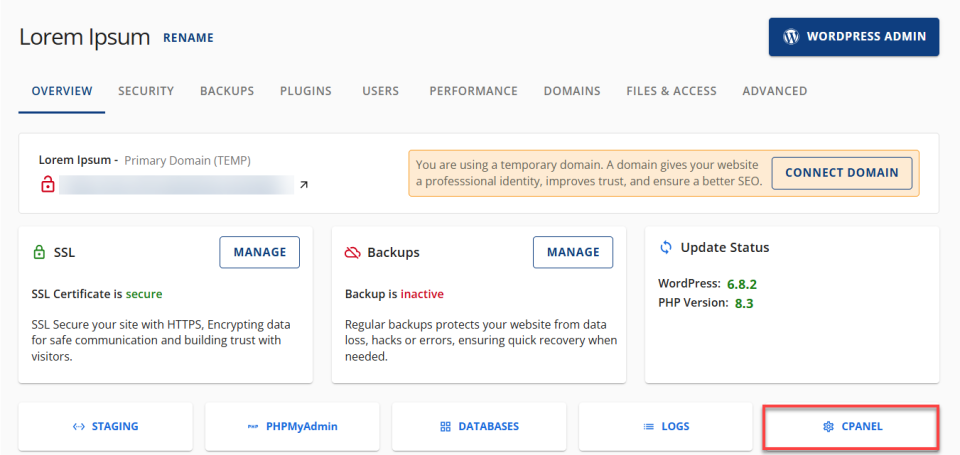
Task: Click the WordPress logo icon
Action: tap(791, 37)
